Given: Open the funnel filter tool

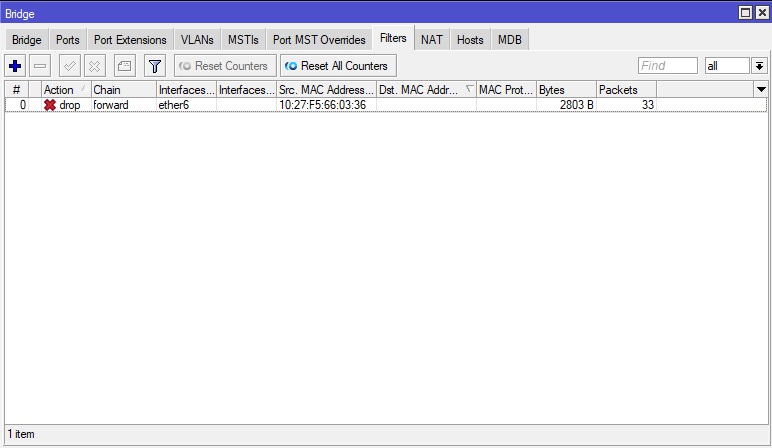Looking at the screenshot, I should [155, 66].
